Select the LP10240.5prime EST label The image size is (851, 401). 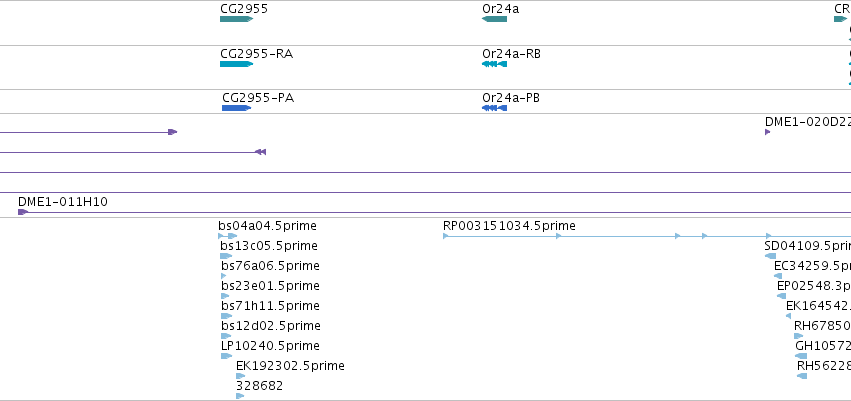(x=270, y=346)
